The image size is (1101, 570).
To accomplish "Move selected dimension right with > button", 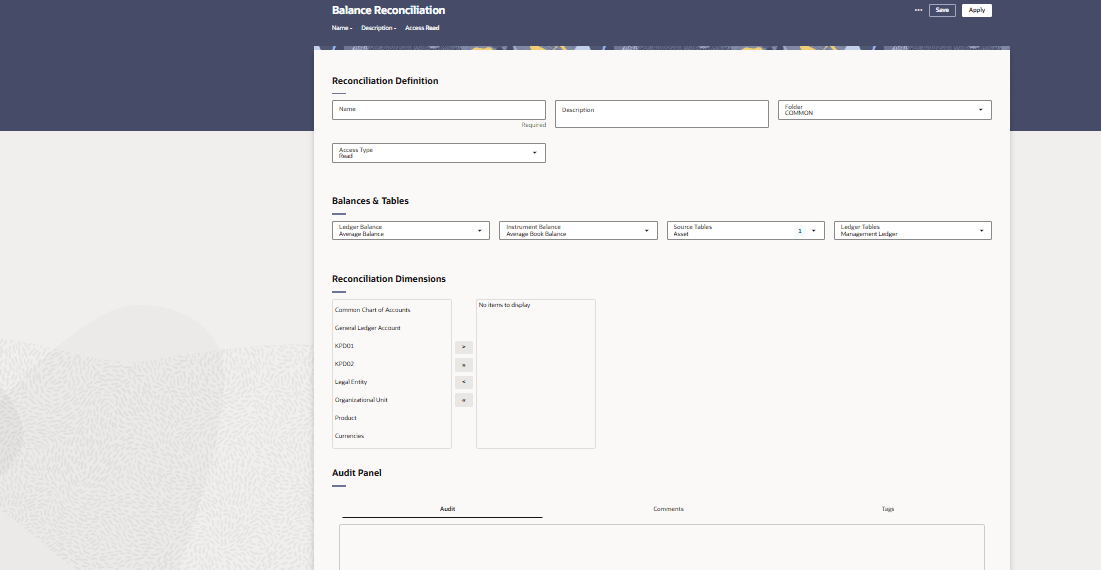I will (x=463, y=347).
